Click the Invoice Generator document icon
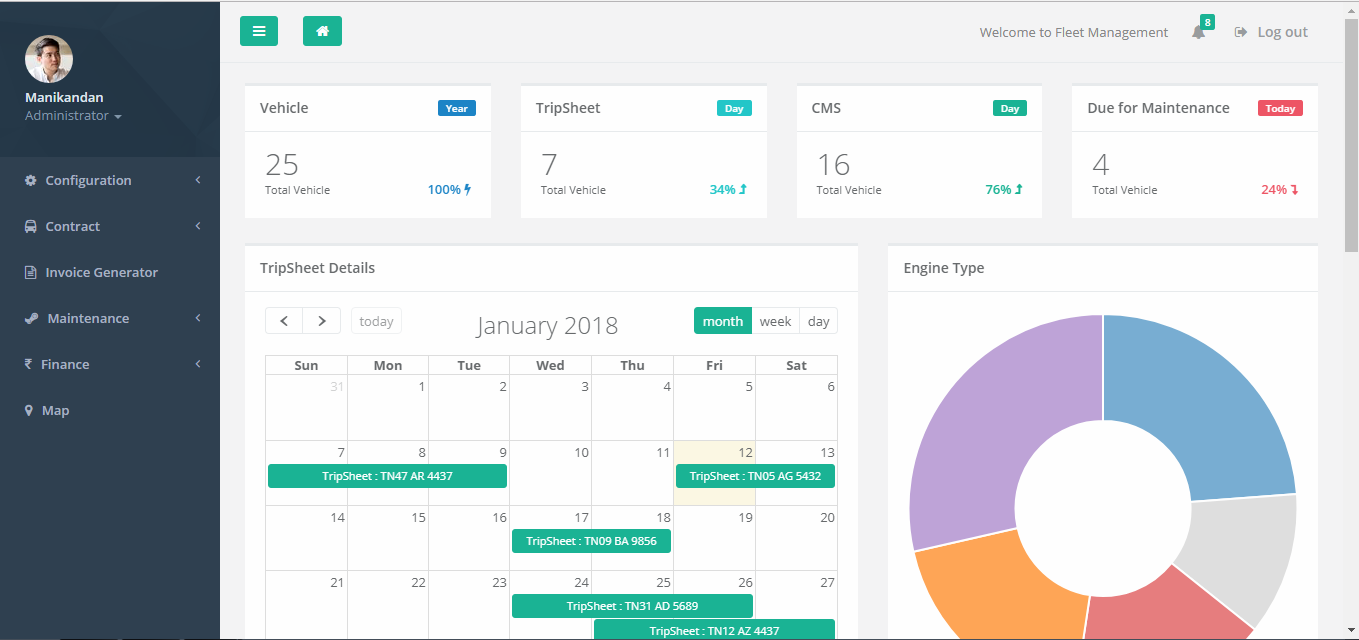This screenshot has width=1359, height=640. click(x=30, y=272)
